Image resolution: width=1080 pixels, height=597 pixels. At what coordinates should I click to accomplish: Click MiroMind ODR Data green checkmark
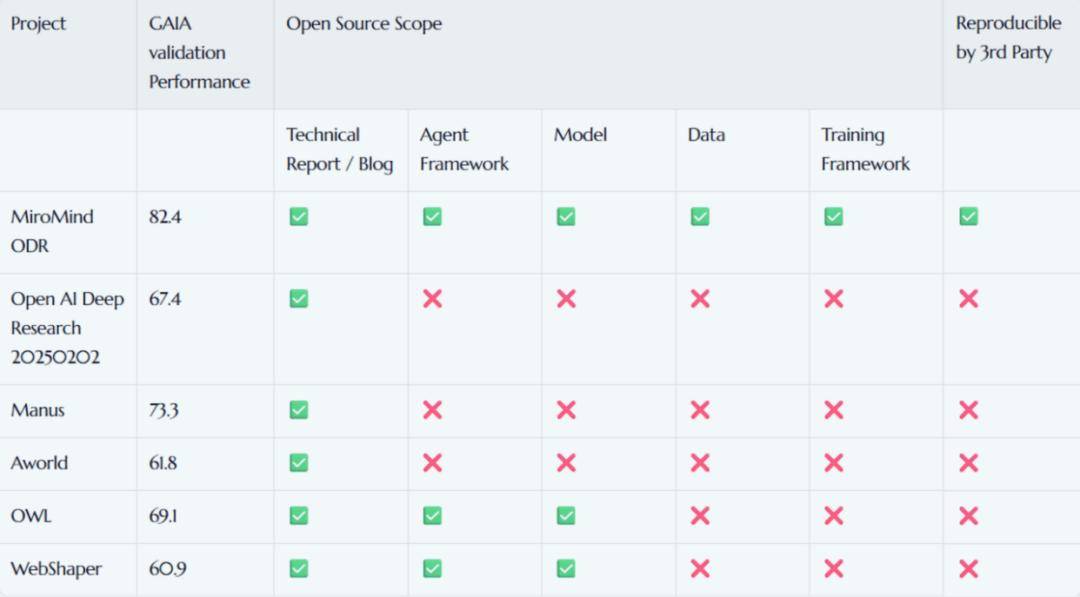[x=700, y=216]
